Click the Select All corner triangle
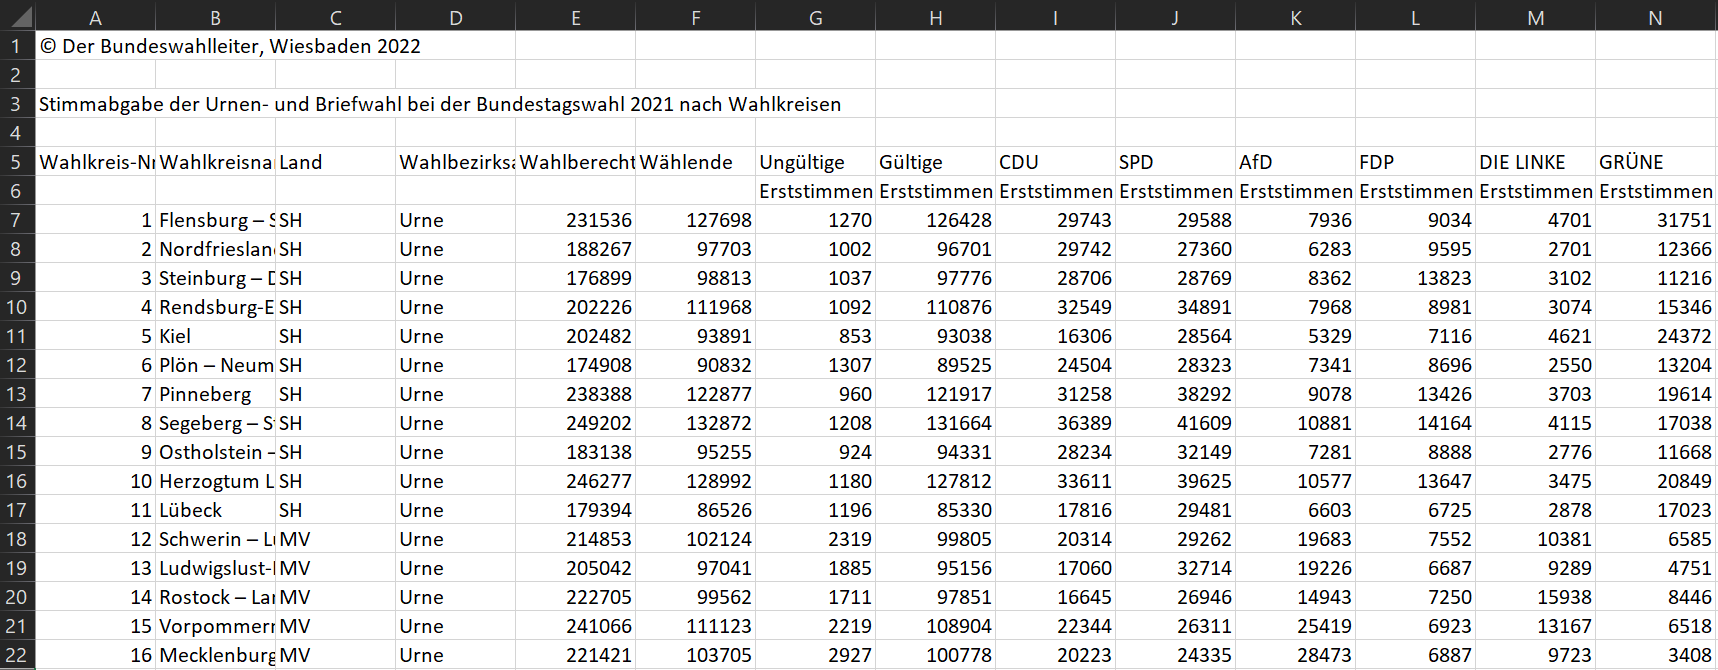The image size is (1718, 670). [x=18, y=16]
